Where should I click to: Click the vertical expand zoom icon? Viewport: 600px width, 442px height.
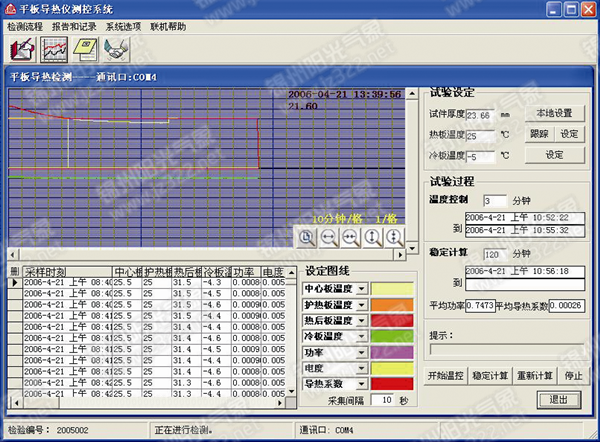click(373, 237)
